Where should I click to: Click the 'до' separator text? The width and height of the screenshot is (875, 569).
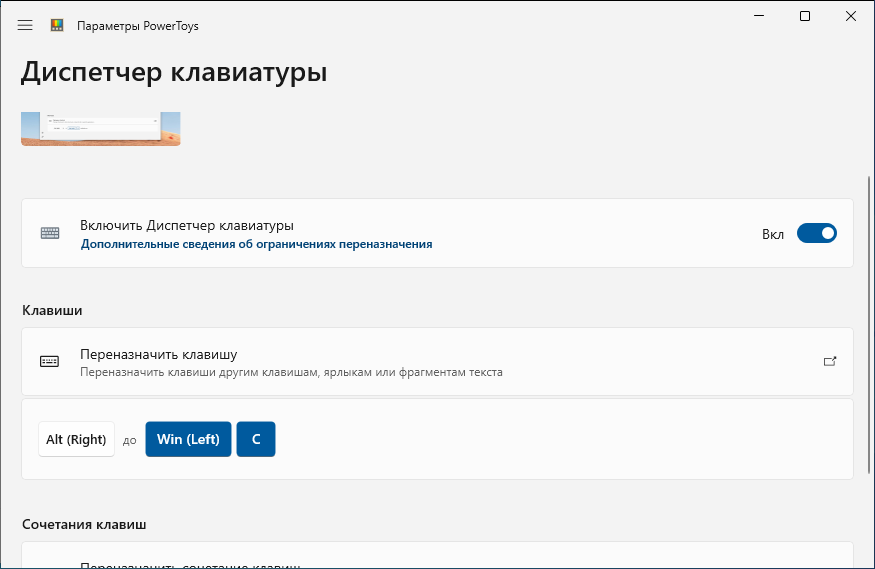pos(129,441)
